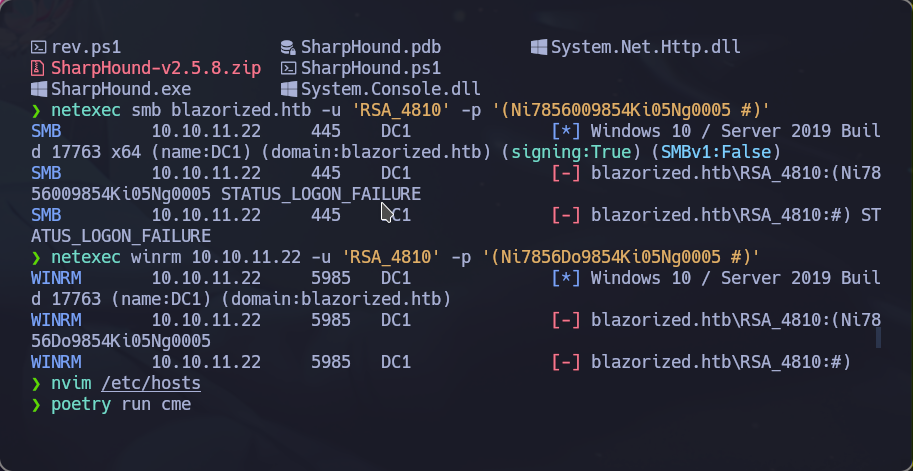Click the first WINRM [*] status marker
The height and width of the screenshot is (471, 913).
566,278
